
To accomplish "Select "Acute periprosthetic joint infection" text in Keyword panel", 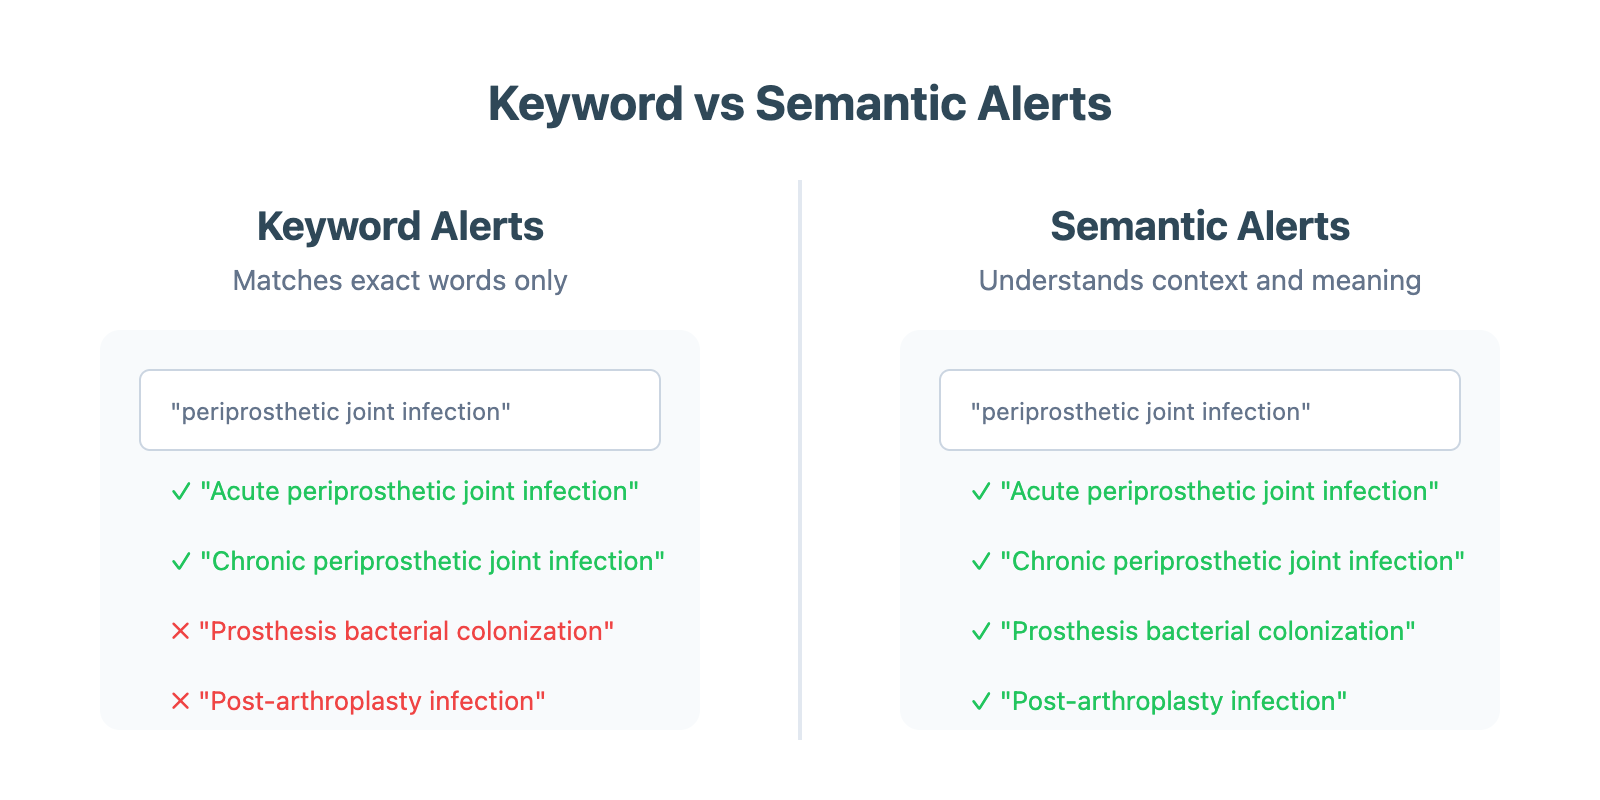I will (x=419, y=491).
